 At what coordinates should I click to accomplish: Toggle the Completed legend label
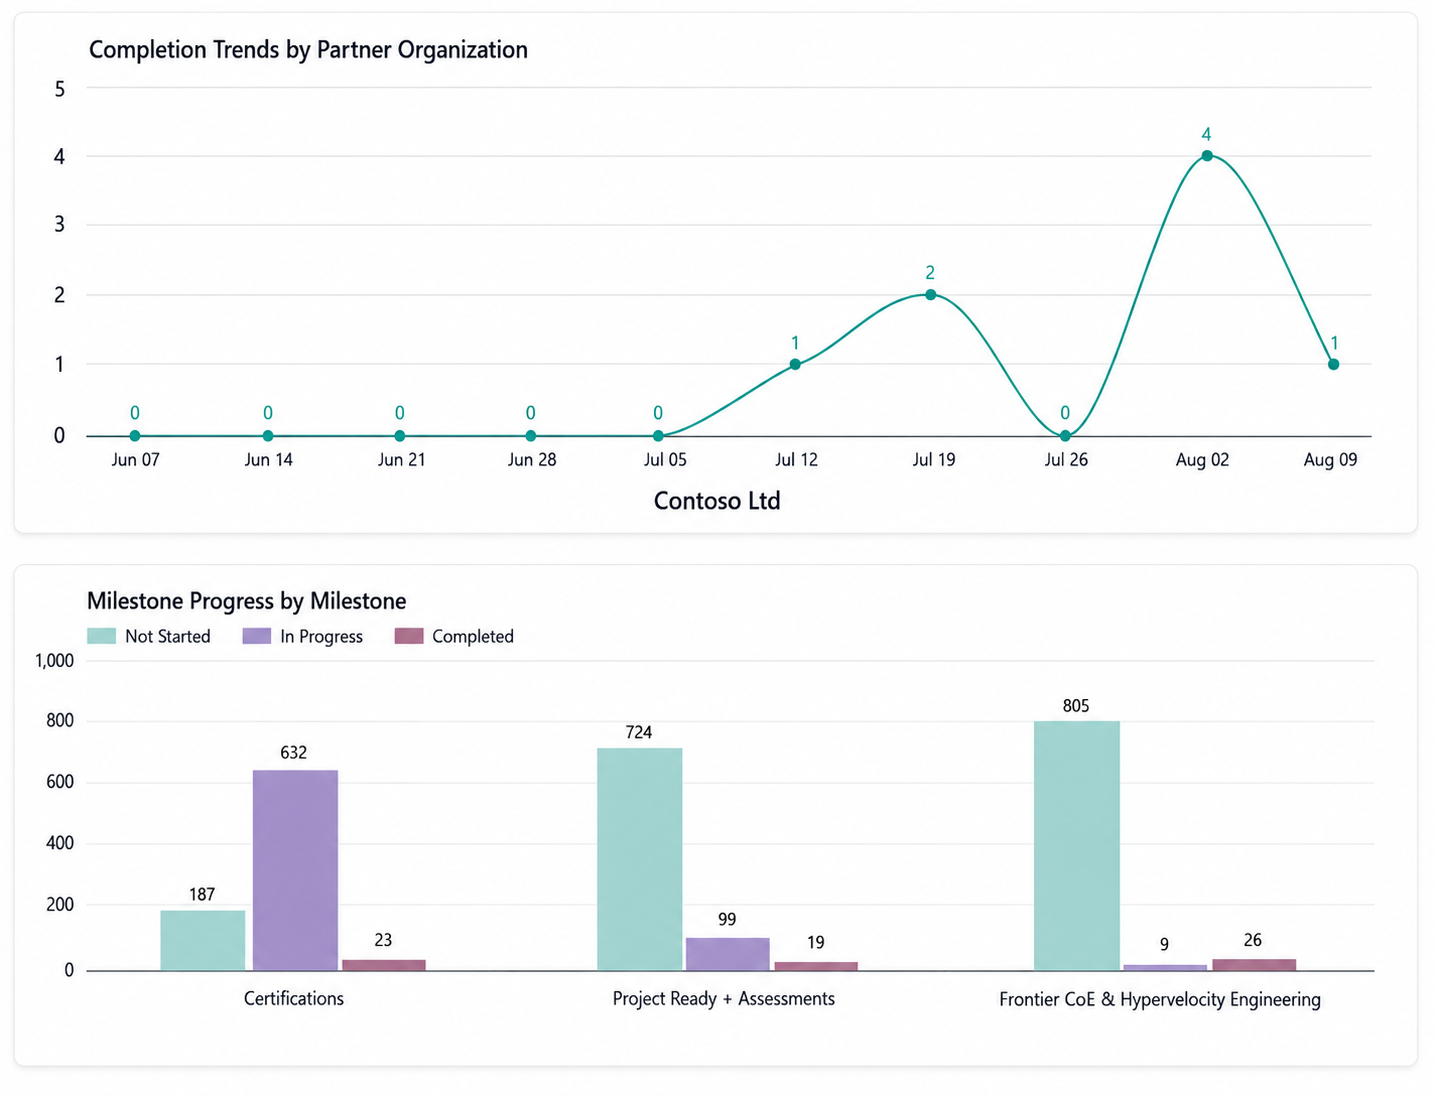(473, 636)
